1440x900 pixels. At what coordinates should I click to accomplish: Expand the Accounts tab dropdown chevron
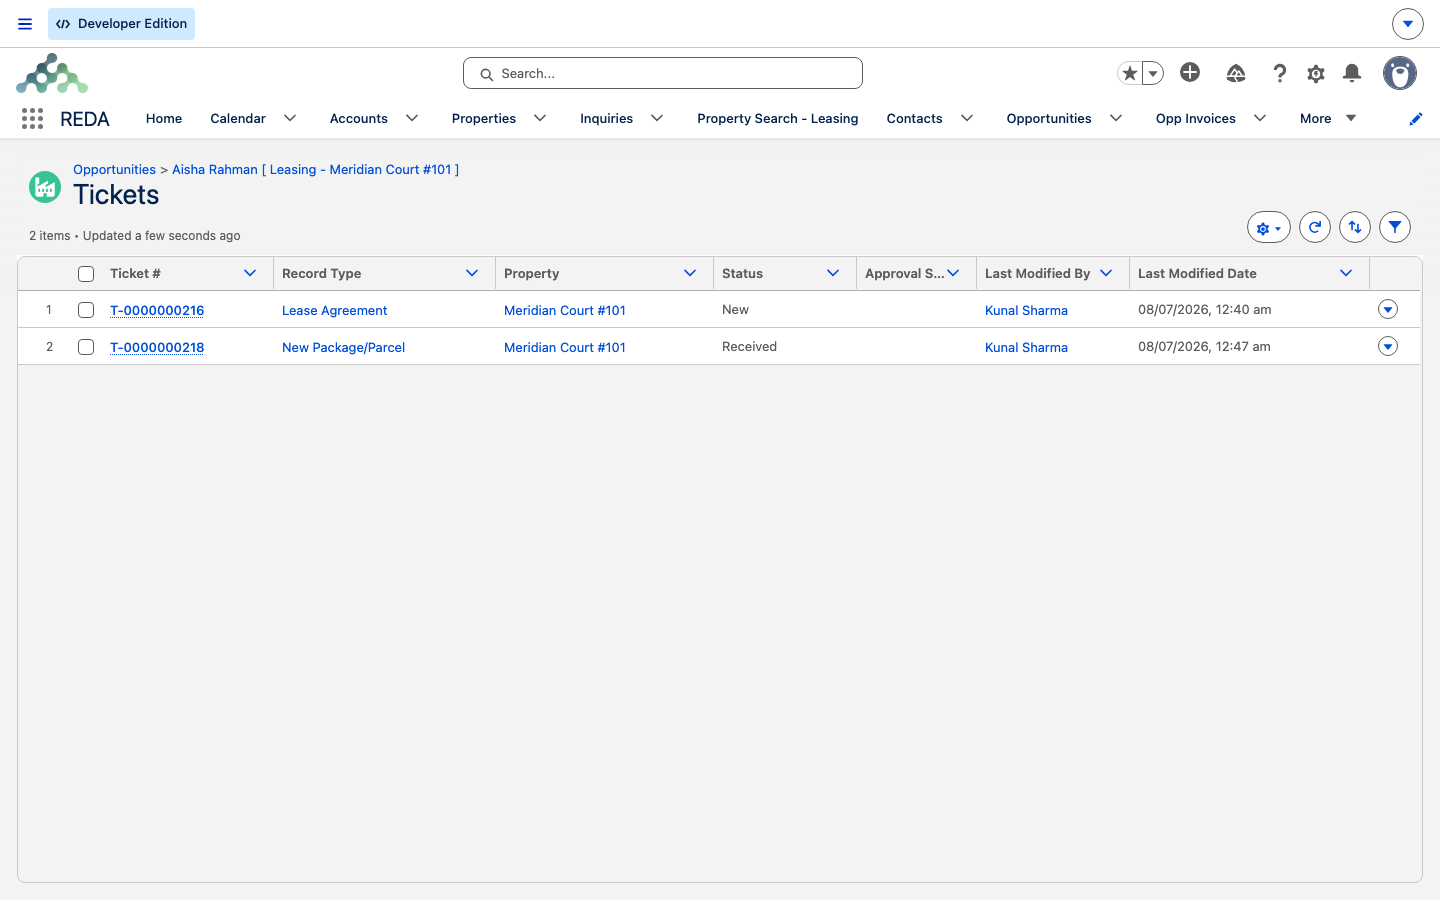[x=412, y=118]
